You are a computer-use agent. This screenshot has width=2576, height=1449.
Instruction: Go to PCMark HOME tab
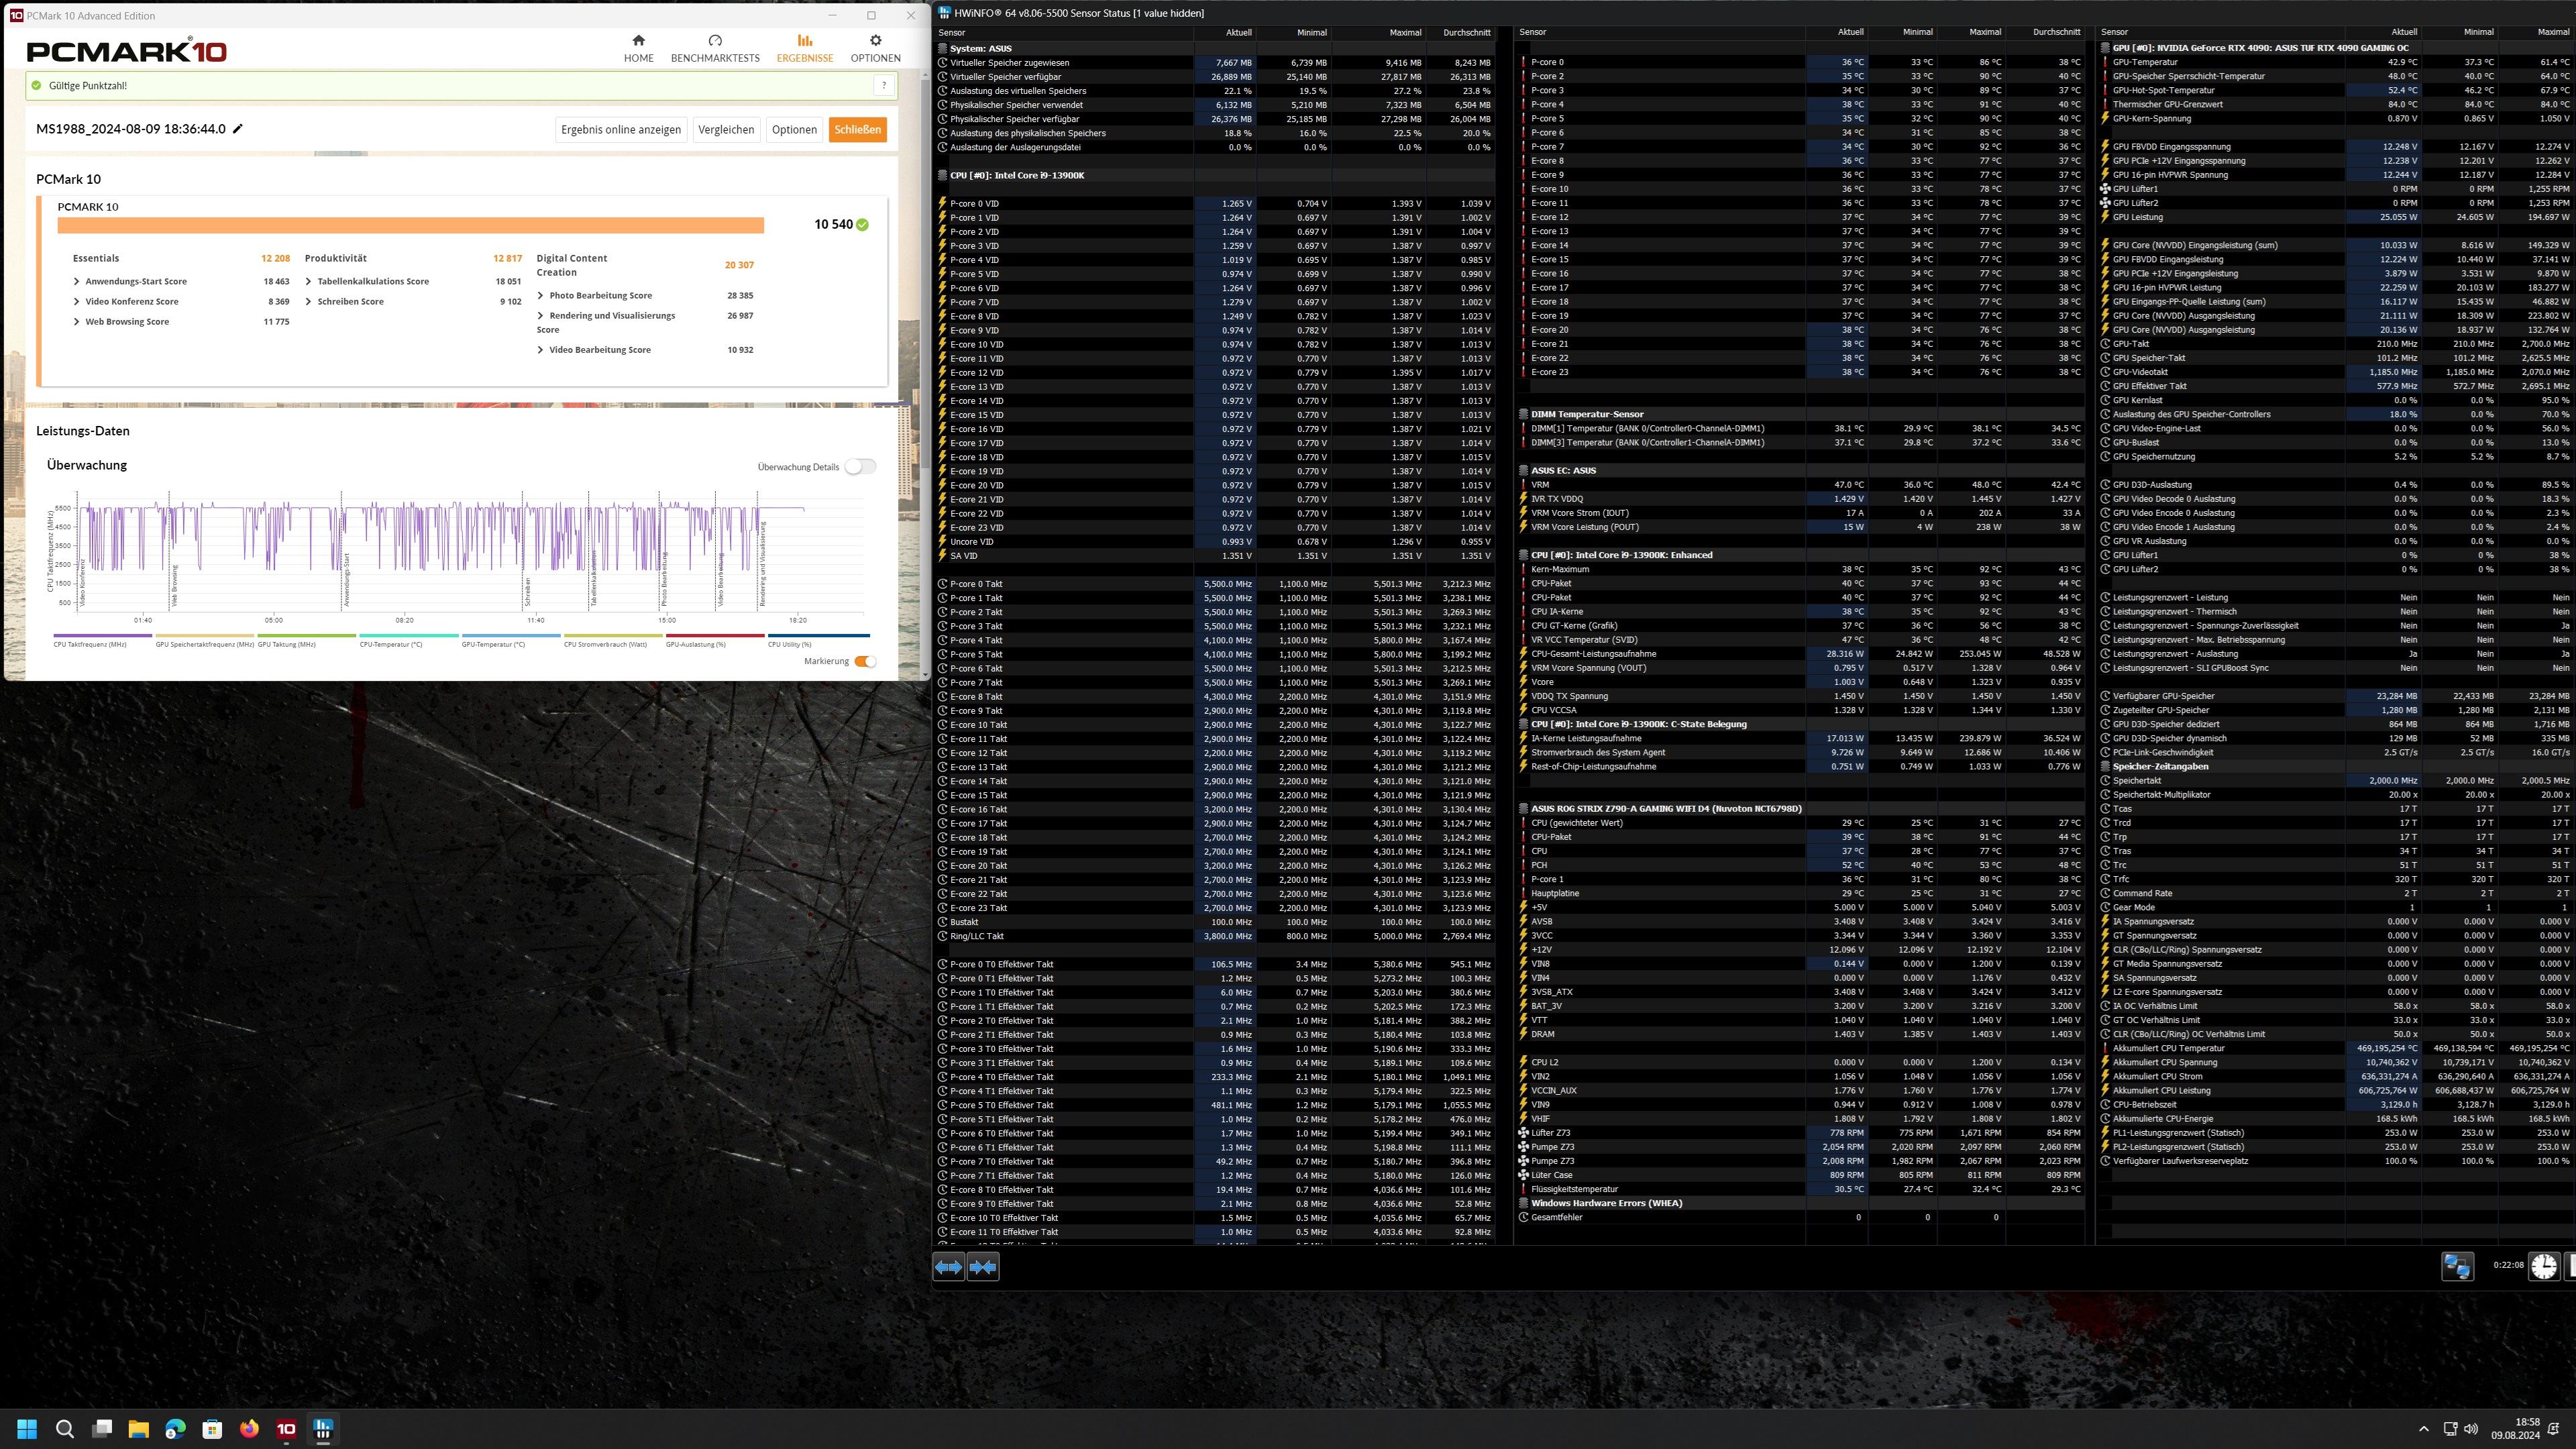tap(639, 48)
